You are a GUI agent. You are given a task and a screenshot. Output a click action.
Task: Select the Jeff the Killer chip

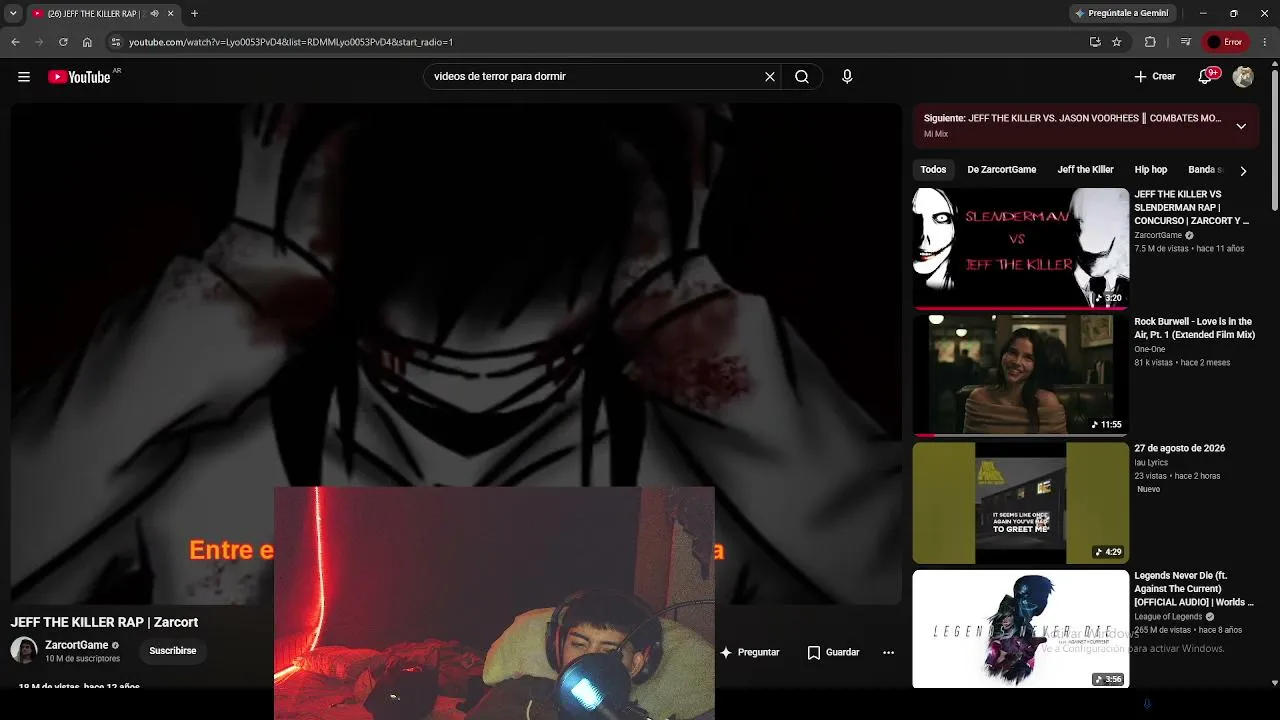[1085, 170]
